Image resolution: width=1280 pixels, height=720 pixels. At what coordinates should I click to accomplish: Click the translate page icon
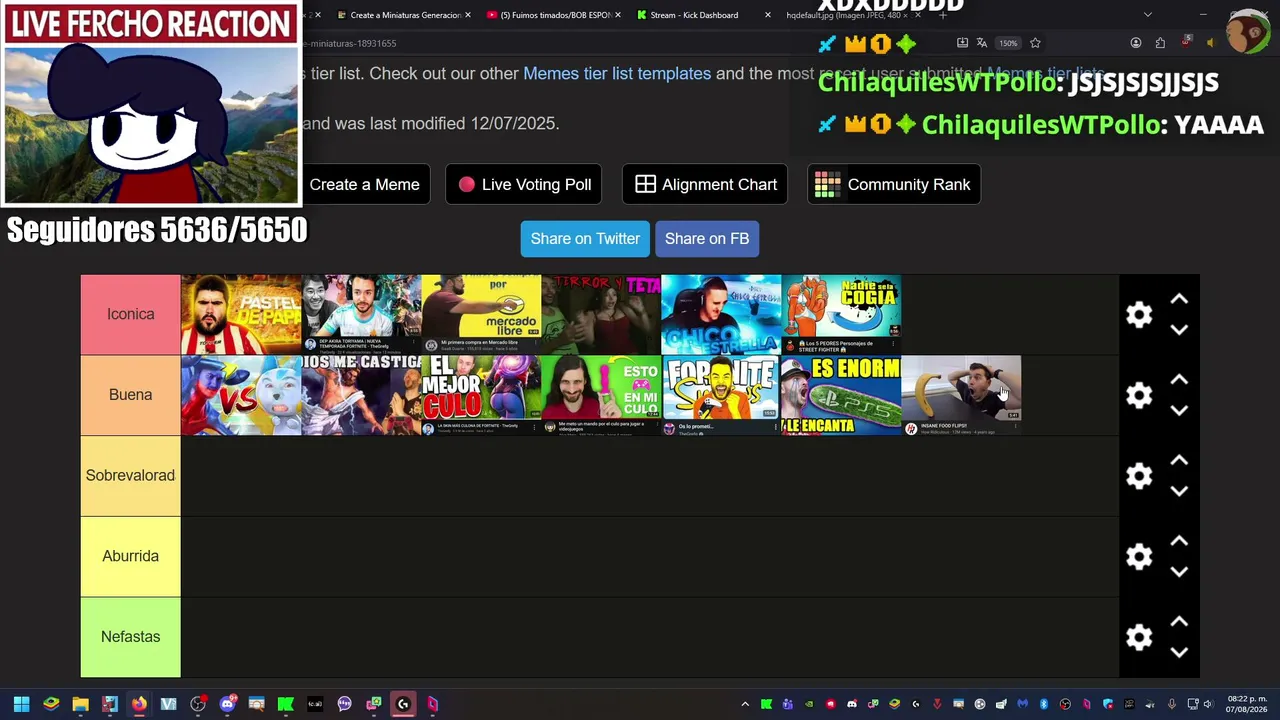(982, 43)
